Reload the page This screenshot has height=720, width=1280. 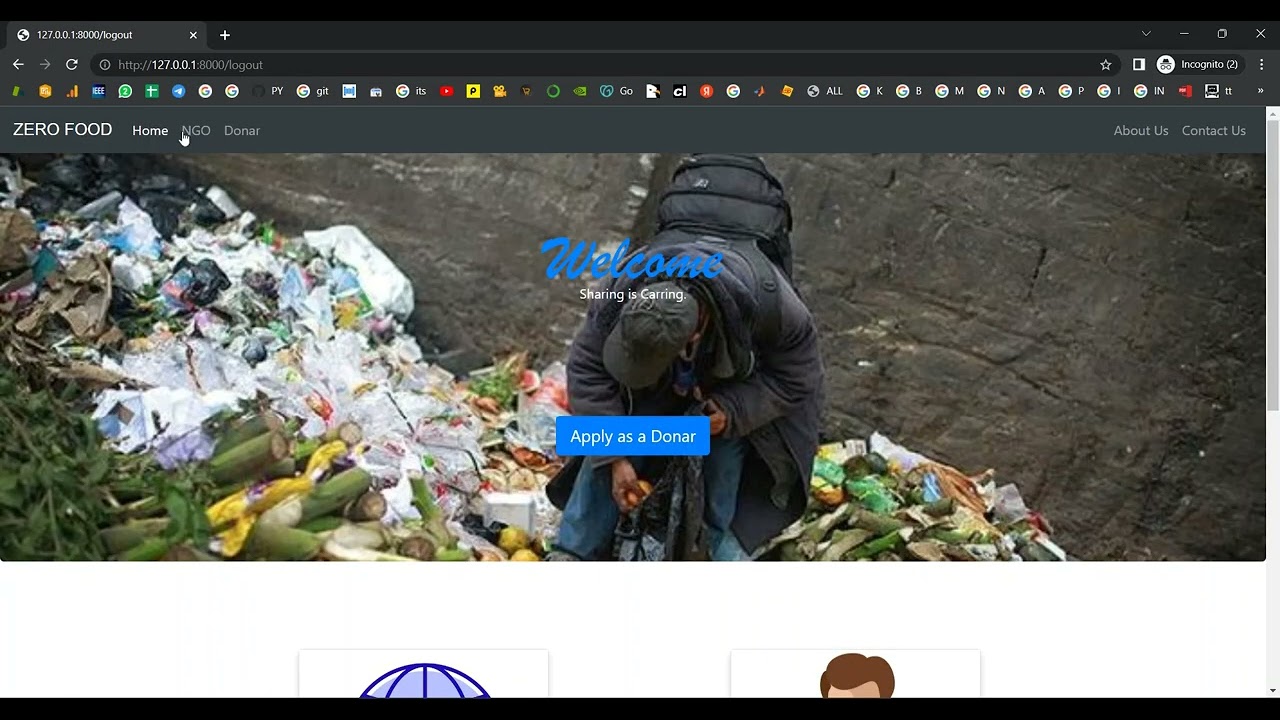(x=72, y=65)
